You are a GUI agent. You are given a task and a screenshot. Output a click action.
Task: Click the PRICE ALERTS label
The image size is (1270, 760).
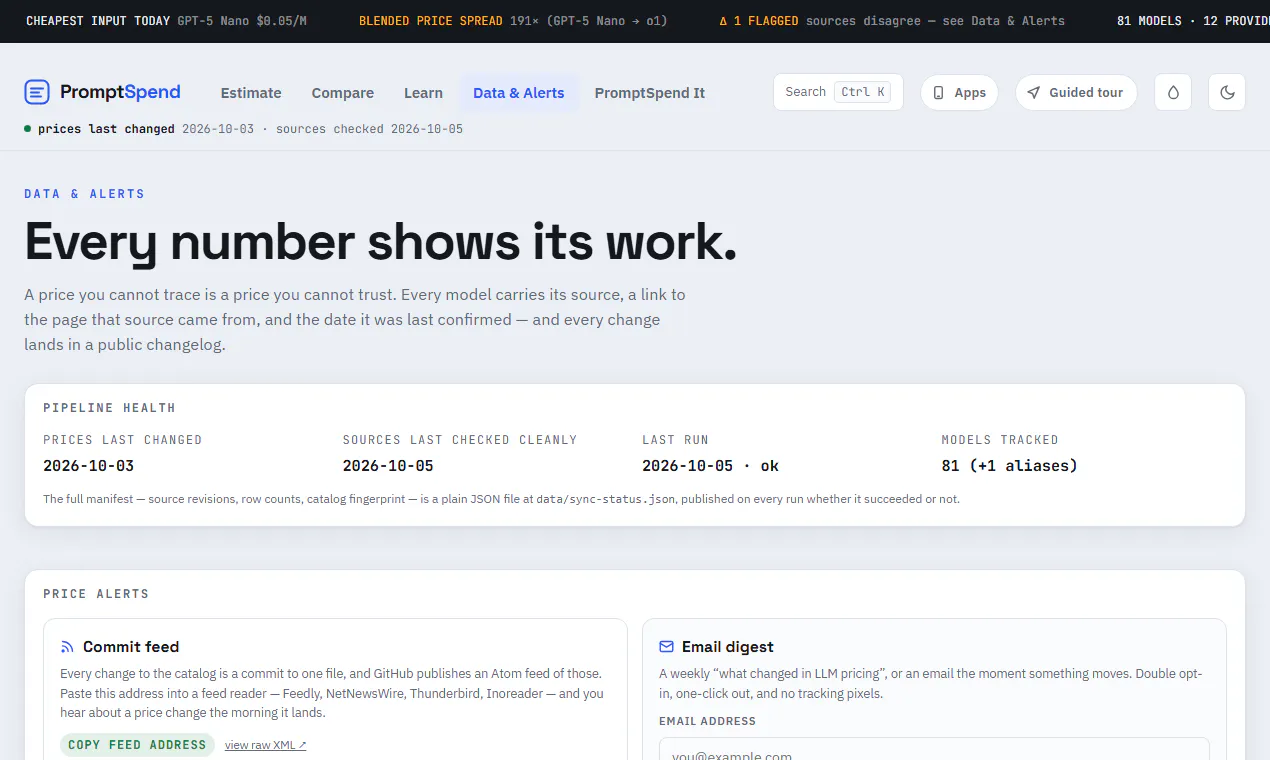pyautogui.click(x=96, y=594)
